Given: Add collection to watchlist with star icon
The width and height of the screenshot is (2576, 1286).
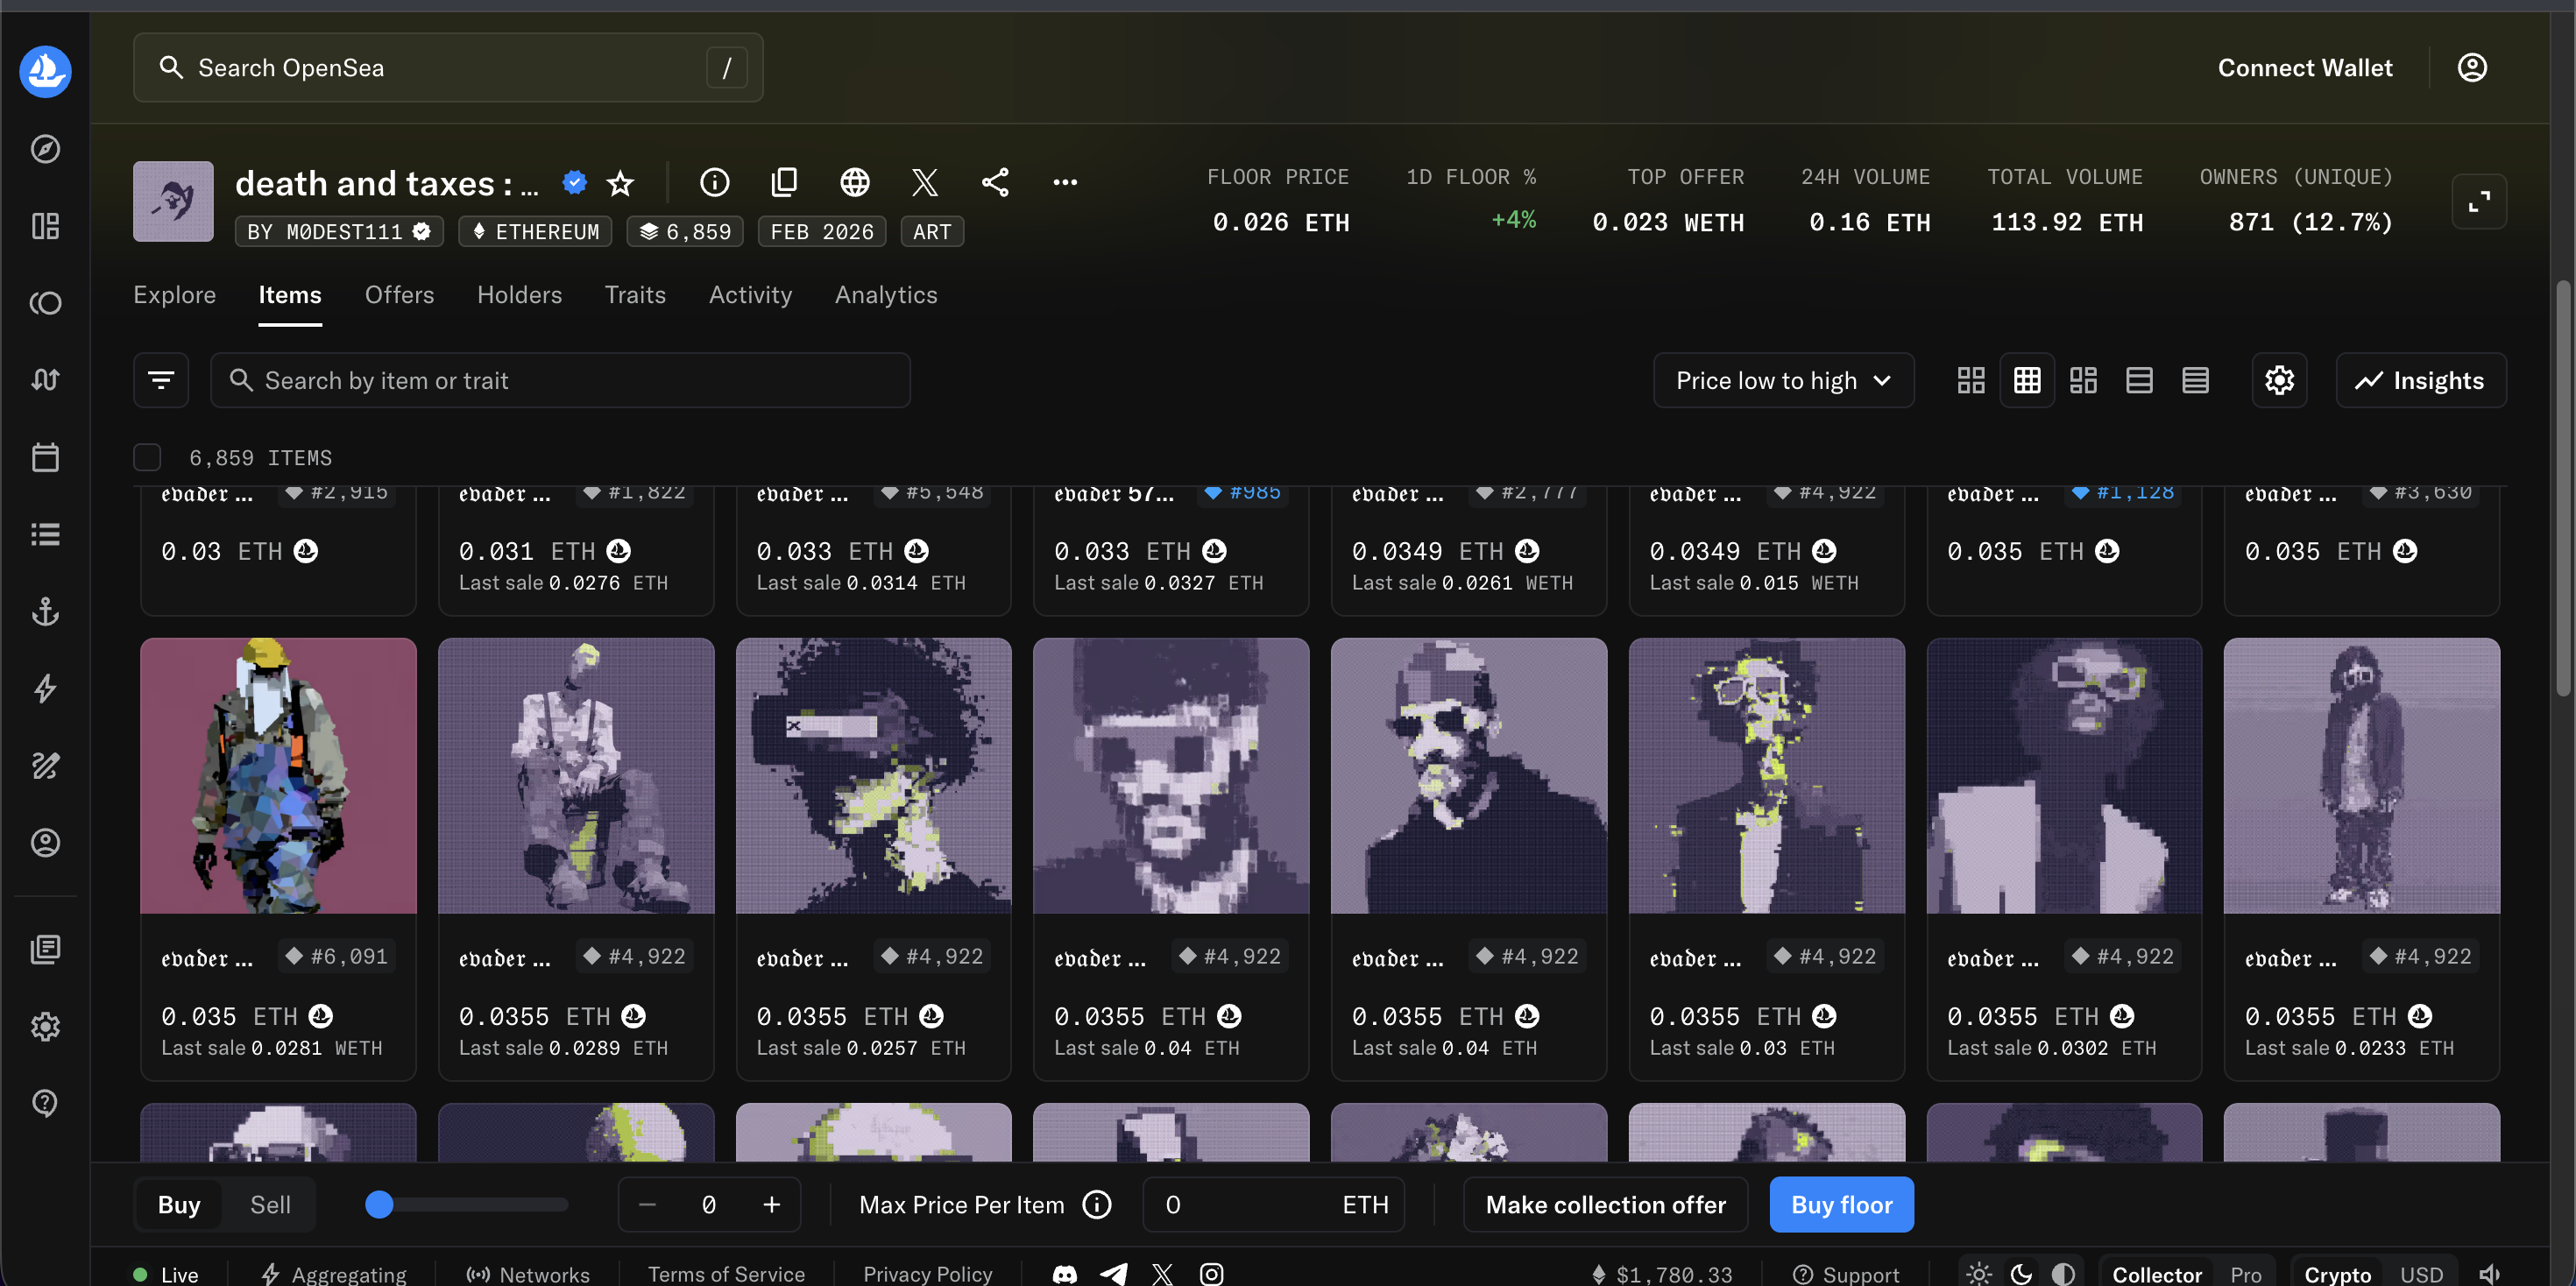Looking at the screenshot, I should [620, 183].
